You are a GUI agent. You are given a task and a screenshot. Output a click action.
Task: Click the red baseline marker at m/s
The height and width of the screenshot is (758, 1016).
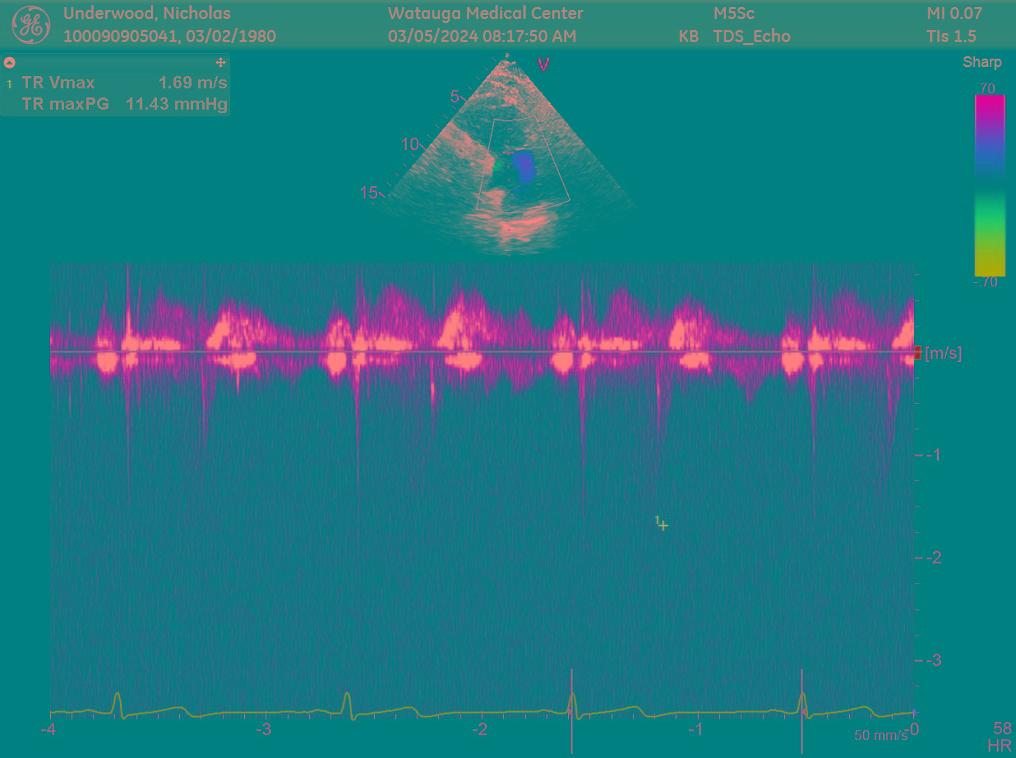[x=917, y=352]
